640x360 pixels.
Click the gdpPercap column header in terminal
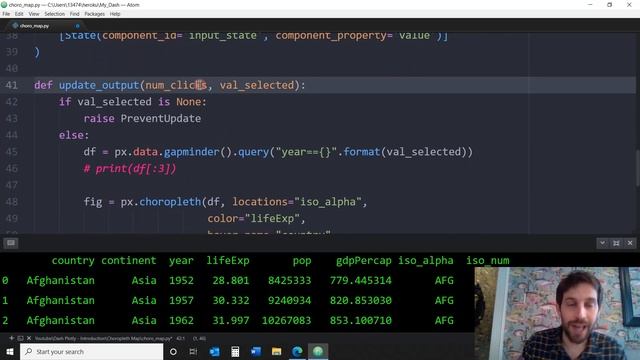point(363,260)
